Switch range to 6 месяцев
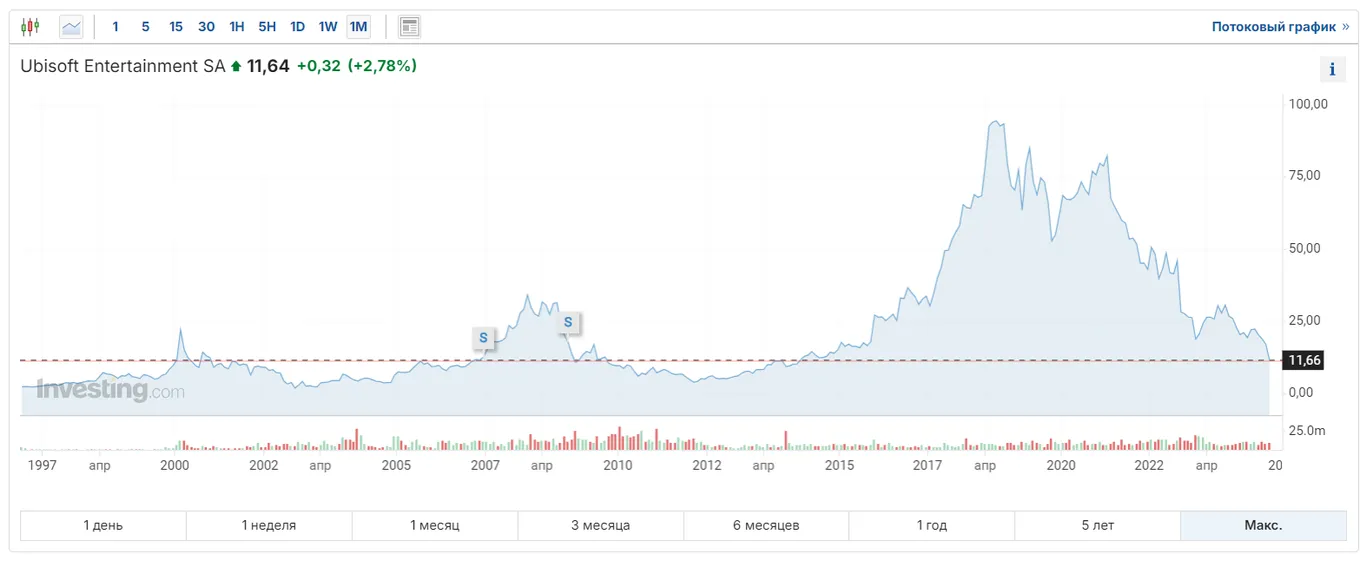Screen dimensions: 1360x567 pos(766,525)
